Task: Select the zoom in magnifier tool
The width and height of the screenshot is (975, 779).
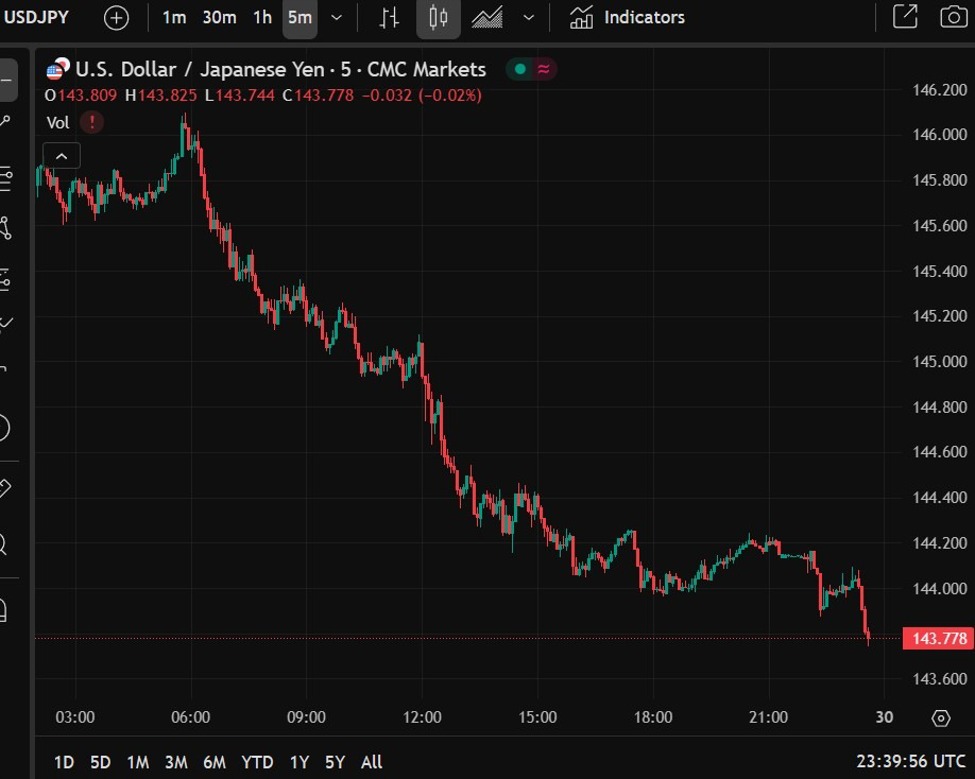Action: point(5,545)
